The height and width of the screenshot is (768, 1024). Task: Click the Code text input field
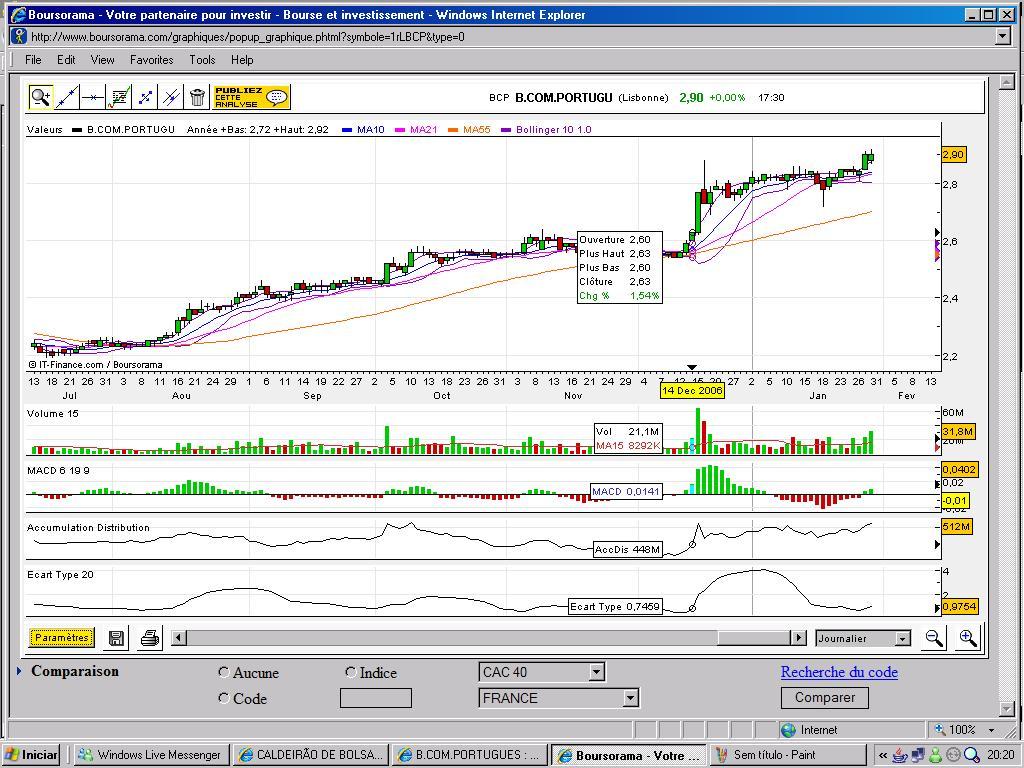[x=376, y=698]
